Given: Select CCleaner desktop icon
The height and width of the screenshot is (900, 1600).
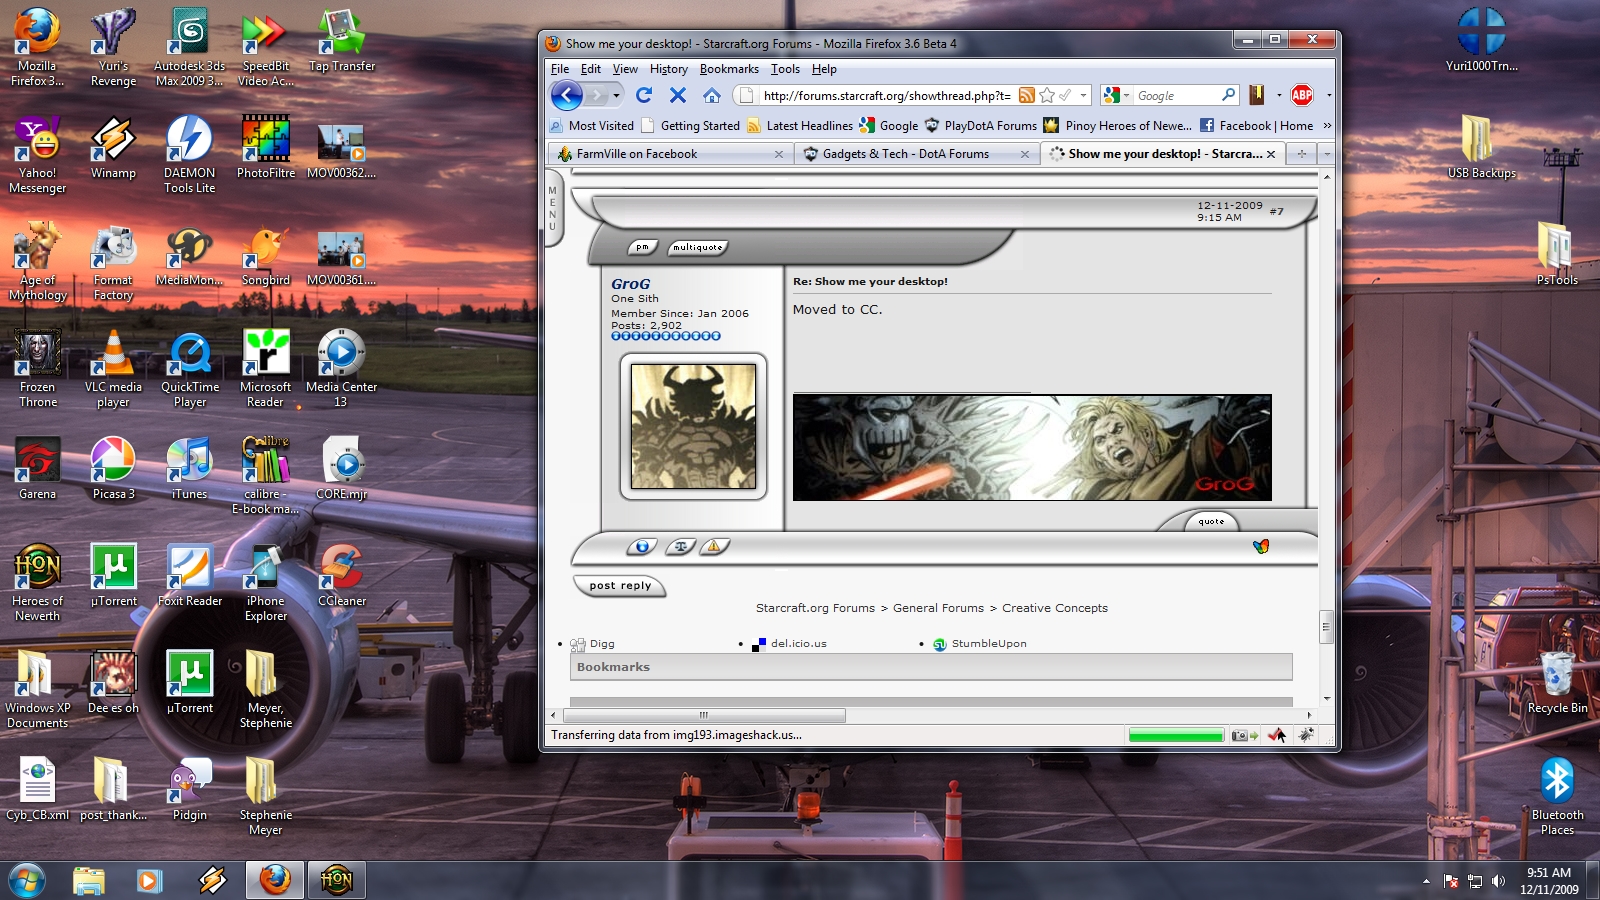Looking at the screenshot, I should 341,575.
